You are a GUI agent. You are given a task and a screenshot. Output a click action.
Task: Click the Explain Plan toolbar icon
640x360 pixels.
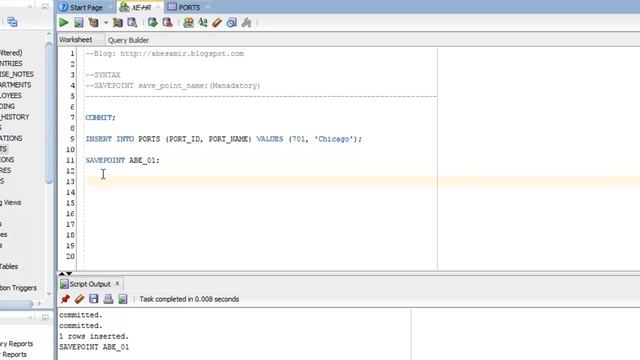click(x=93, y=22)
